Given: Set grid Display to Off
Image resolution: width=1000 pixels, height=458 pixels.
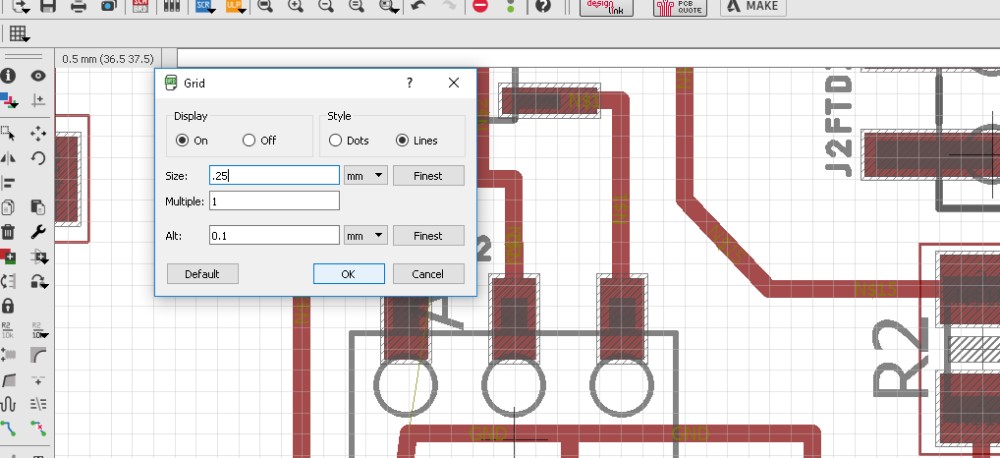Looking at the screenshot, I should 249,141.
